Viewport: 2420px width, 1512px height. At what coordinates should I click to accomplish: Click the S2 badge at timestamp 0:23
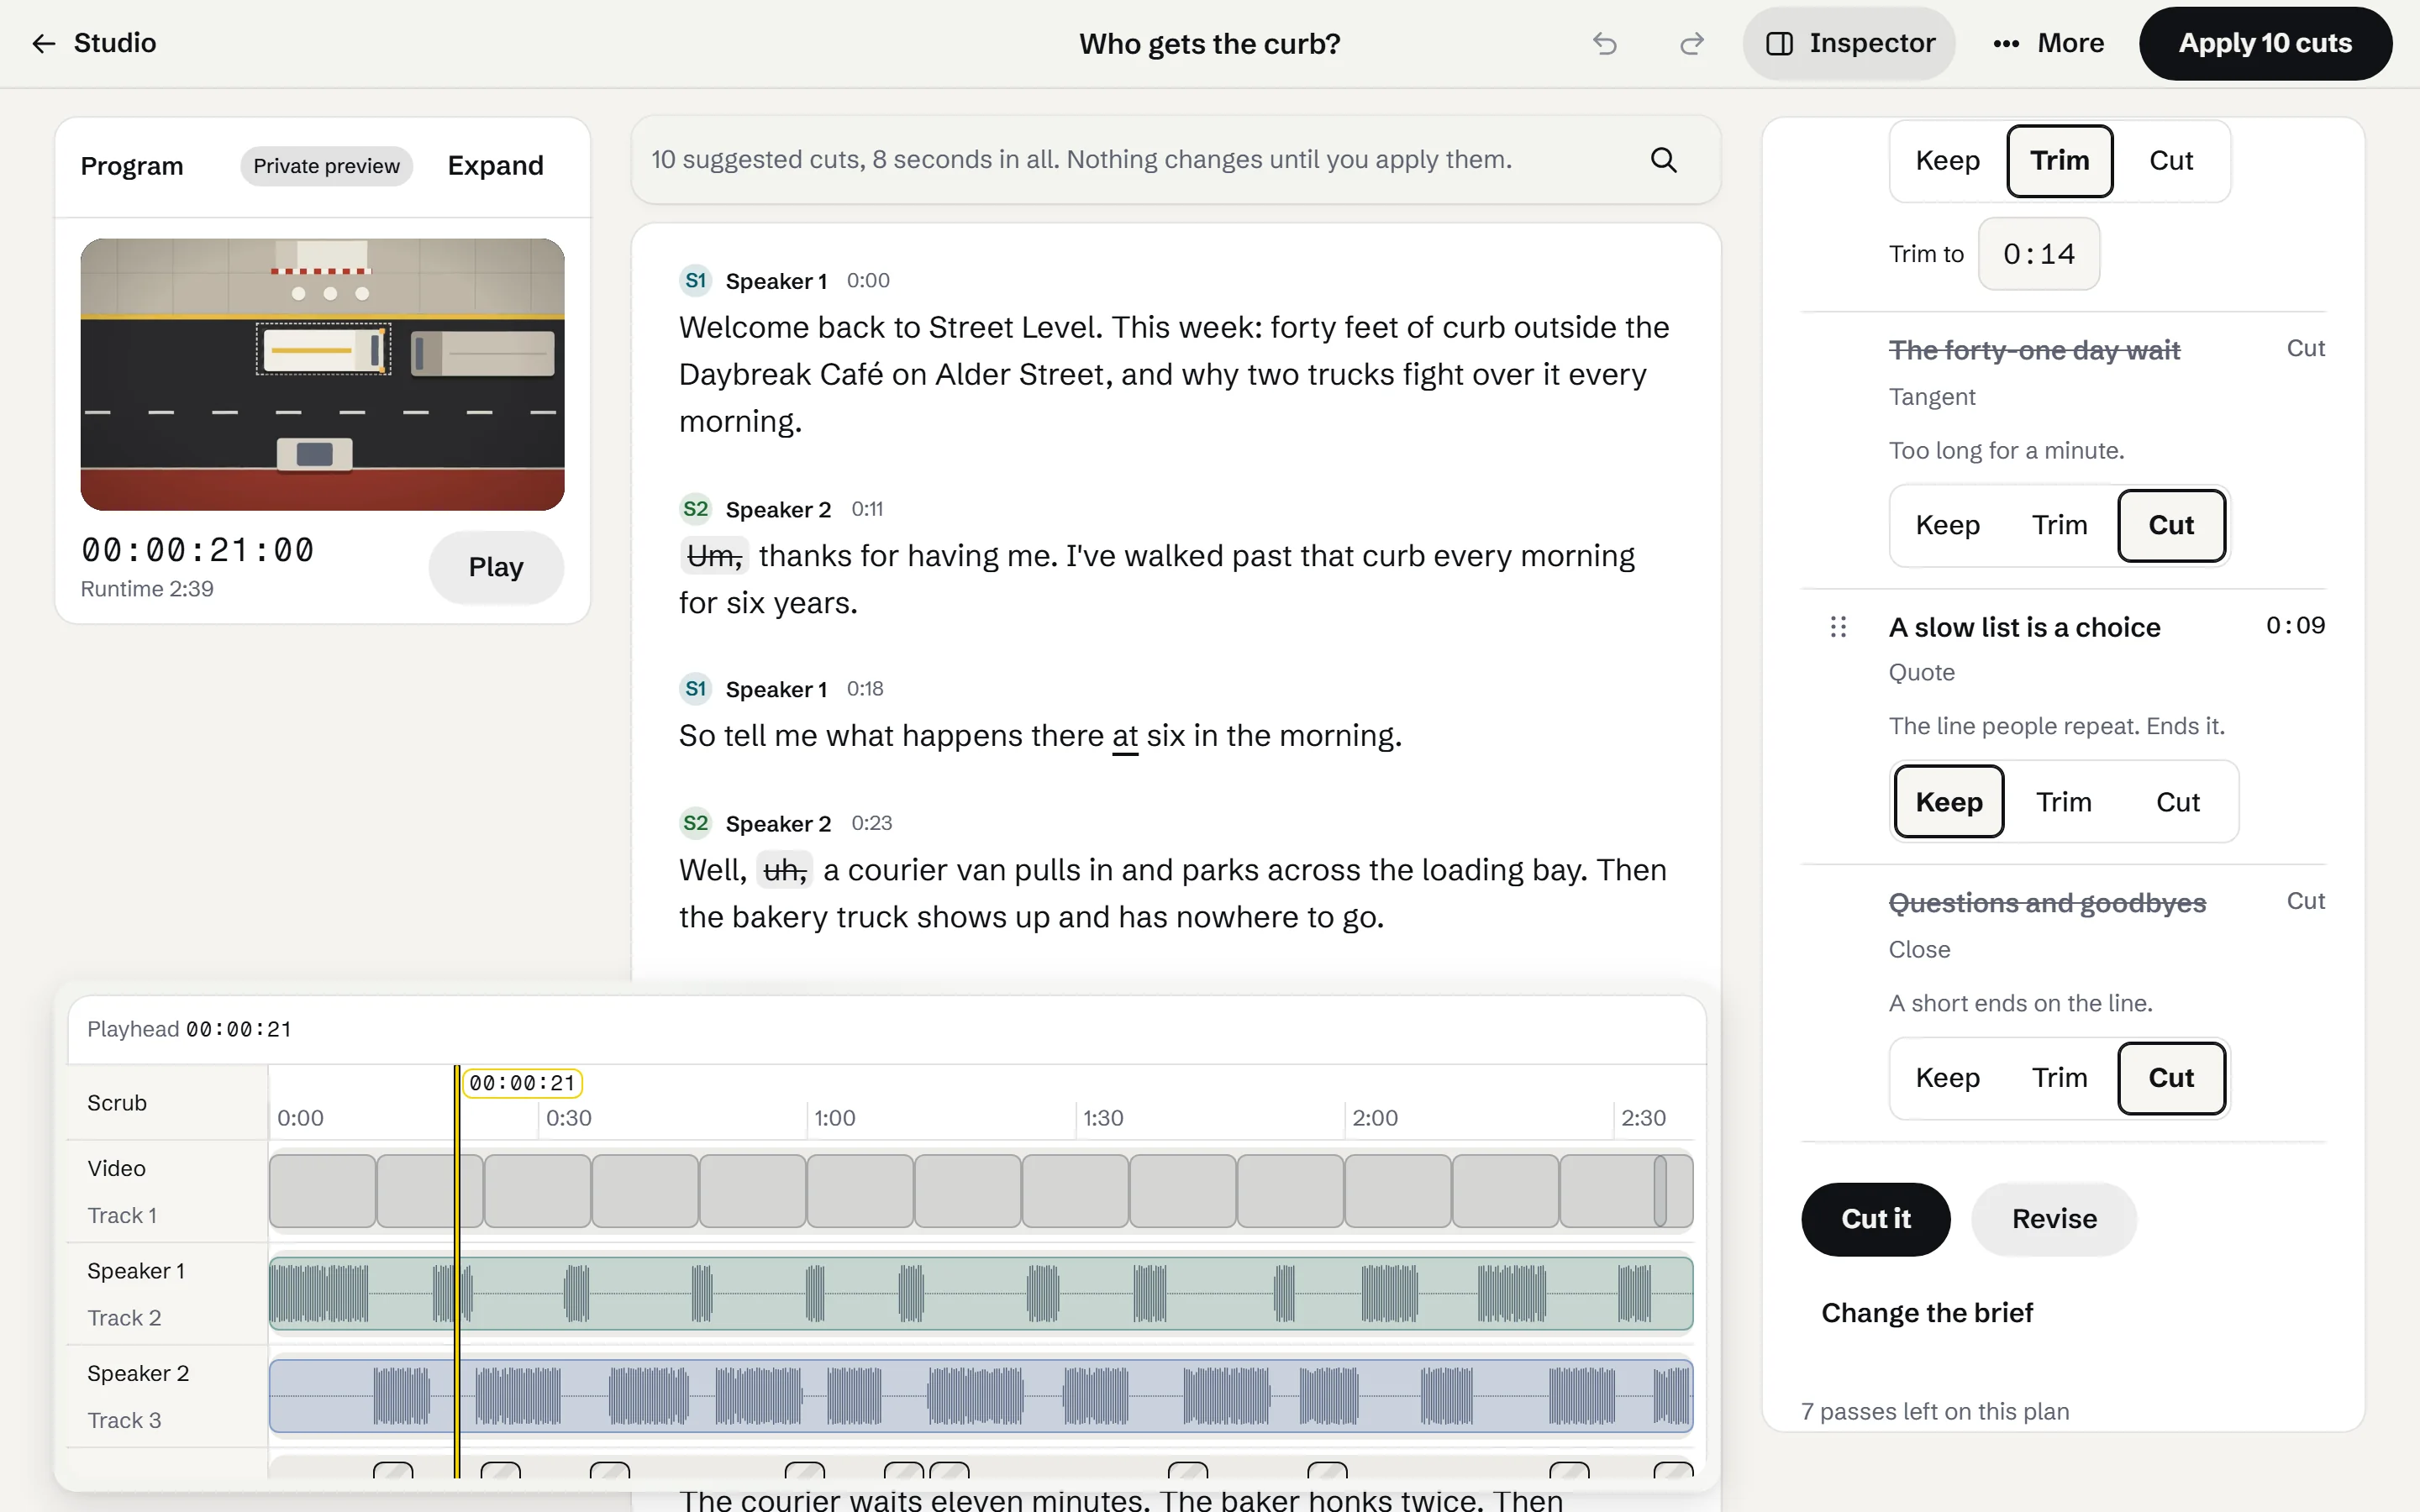pos(695,823)
